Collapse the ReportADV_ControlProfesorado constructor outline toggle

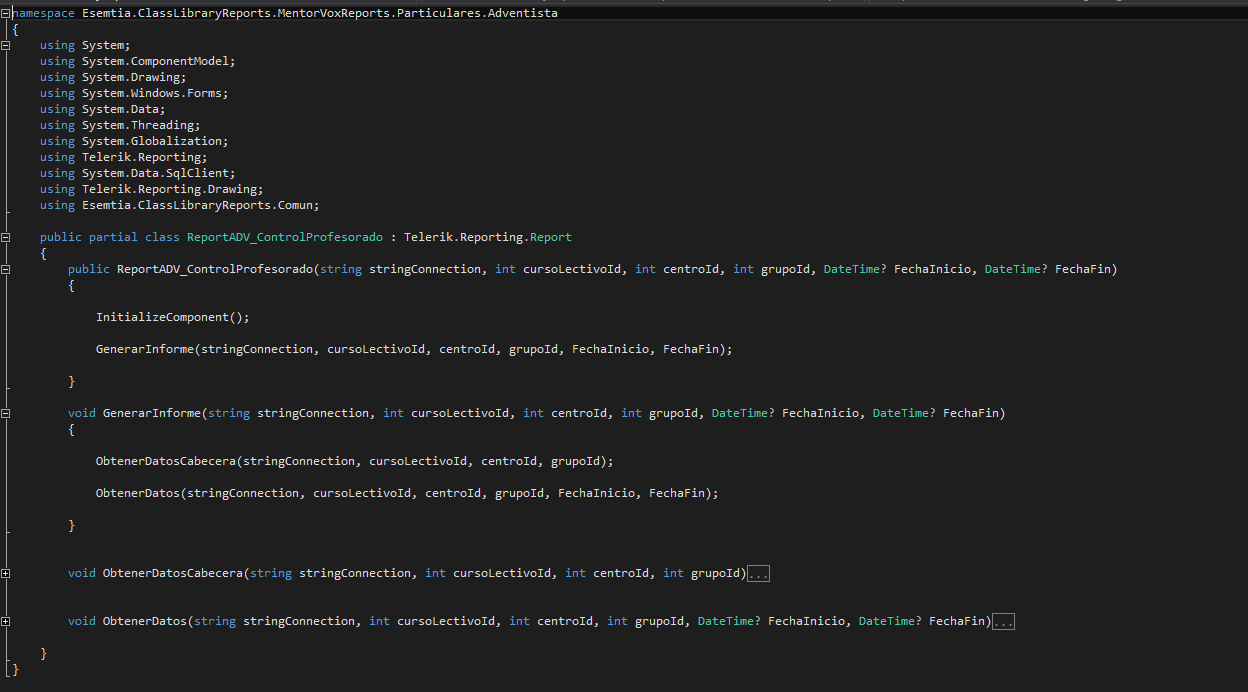pyautogui.click(x=6, y=269)
